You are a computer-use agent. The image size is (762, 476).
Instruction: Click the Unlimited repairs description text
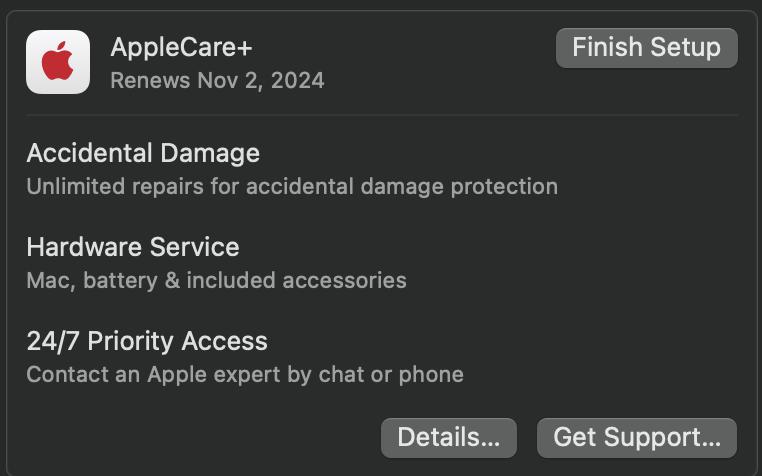[x=291, y=186]
